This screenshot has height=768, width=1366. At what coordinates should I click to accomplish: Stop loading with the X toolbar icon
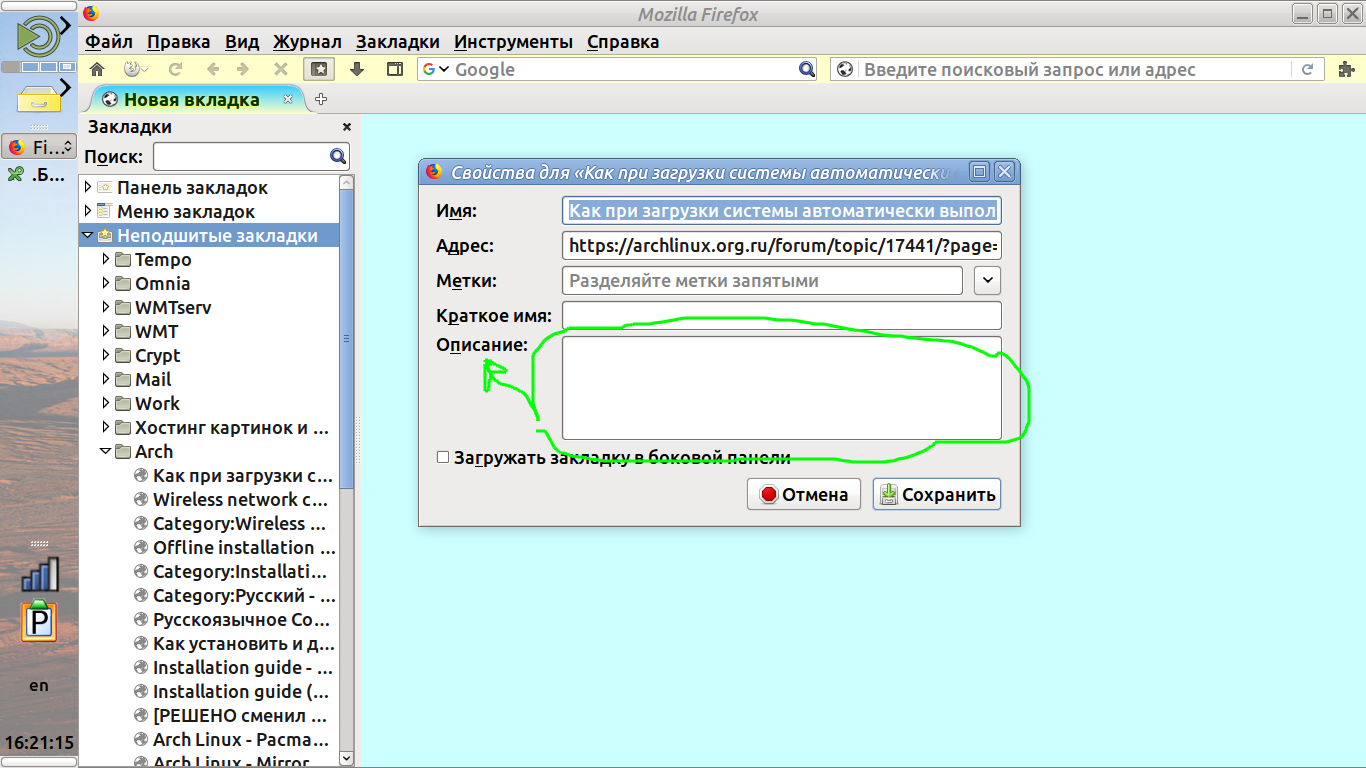click(281, 69)
